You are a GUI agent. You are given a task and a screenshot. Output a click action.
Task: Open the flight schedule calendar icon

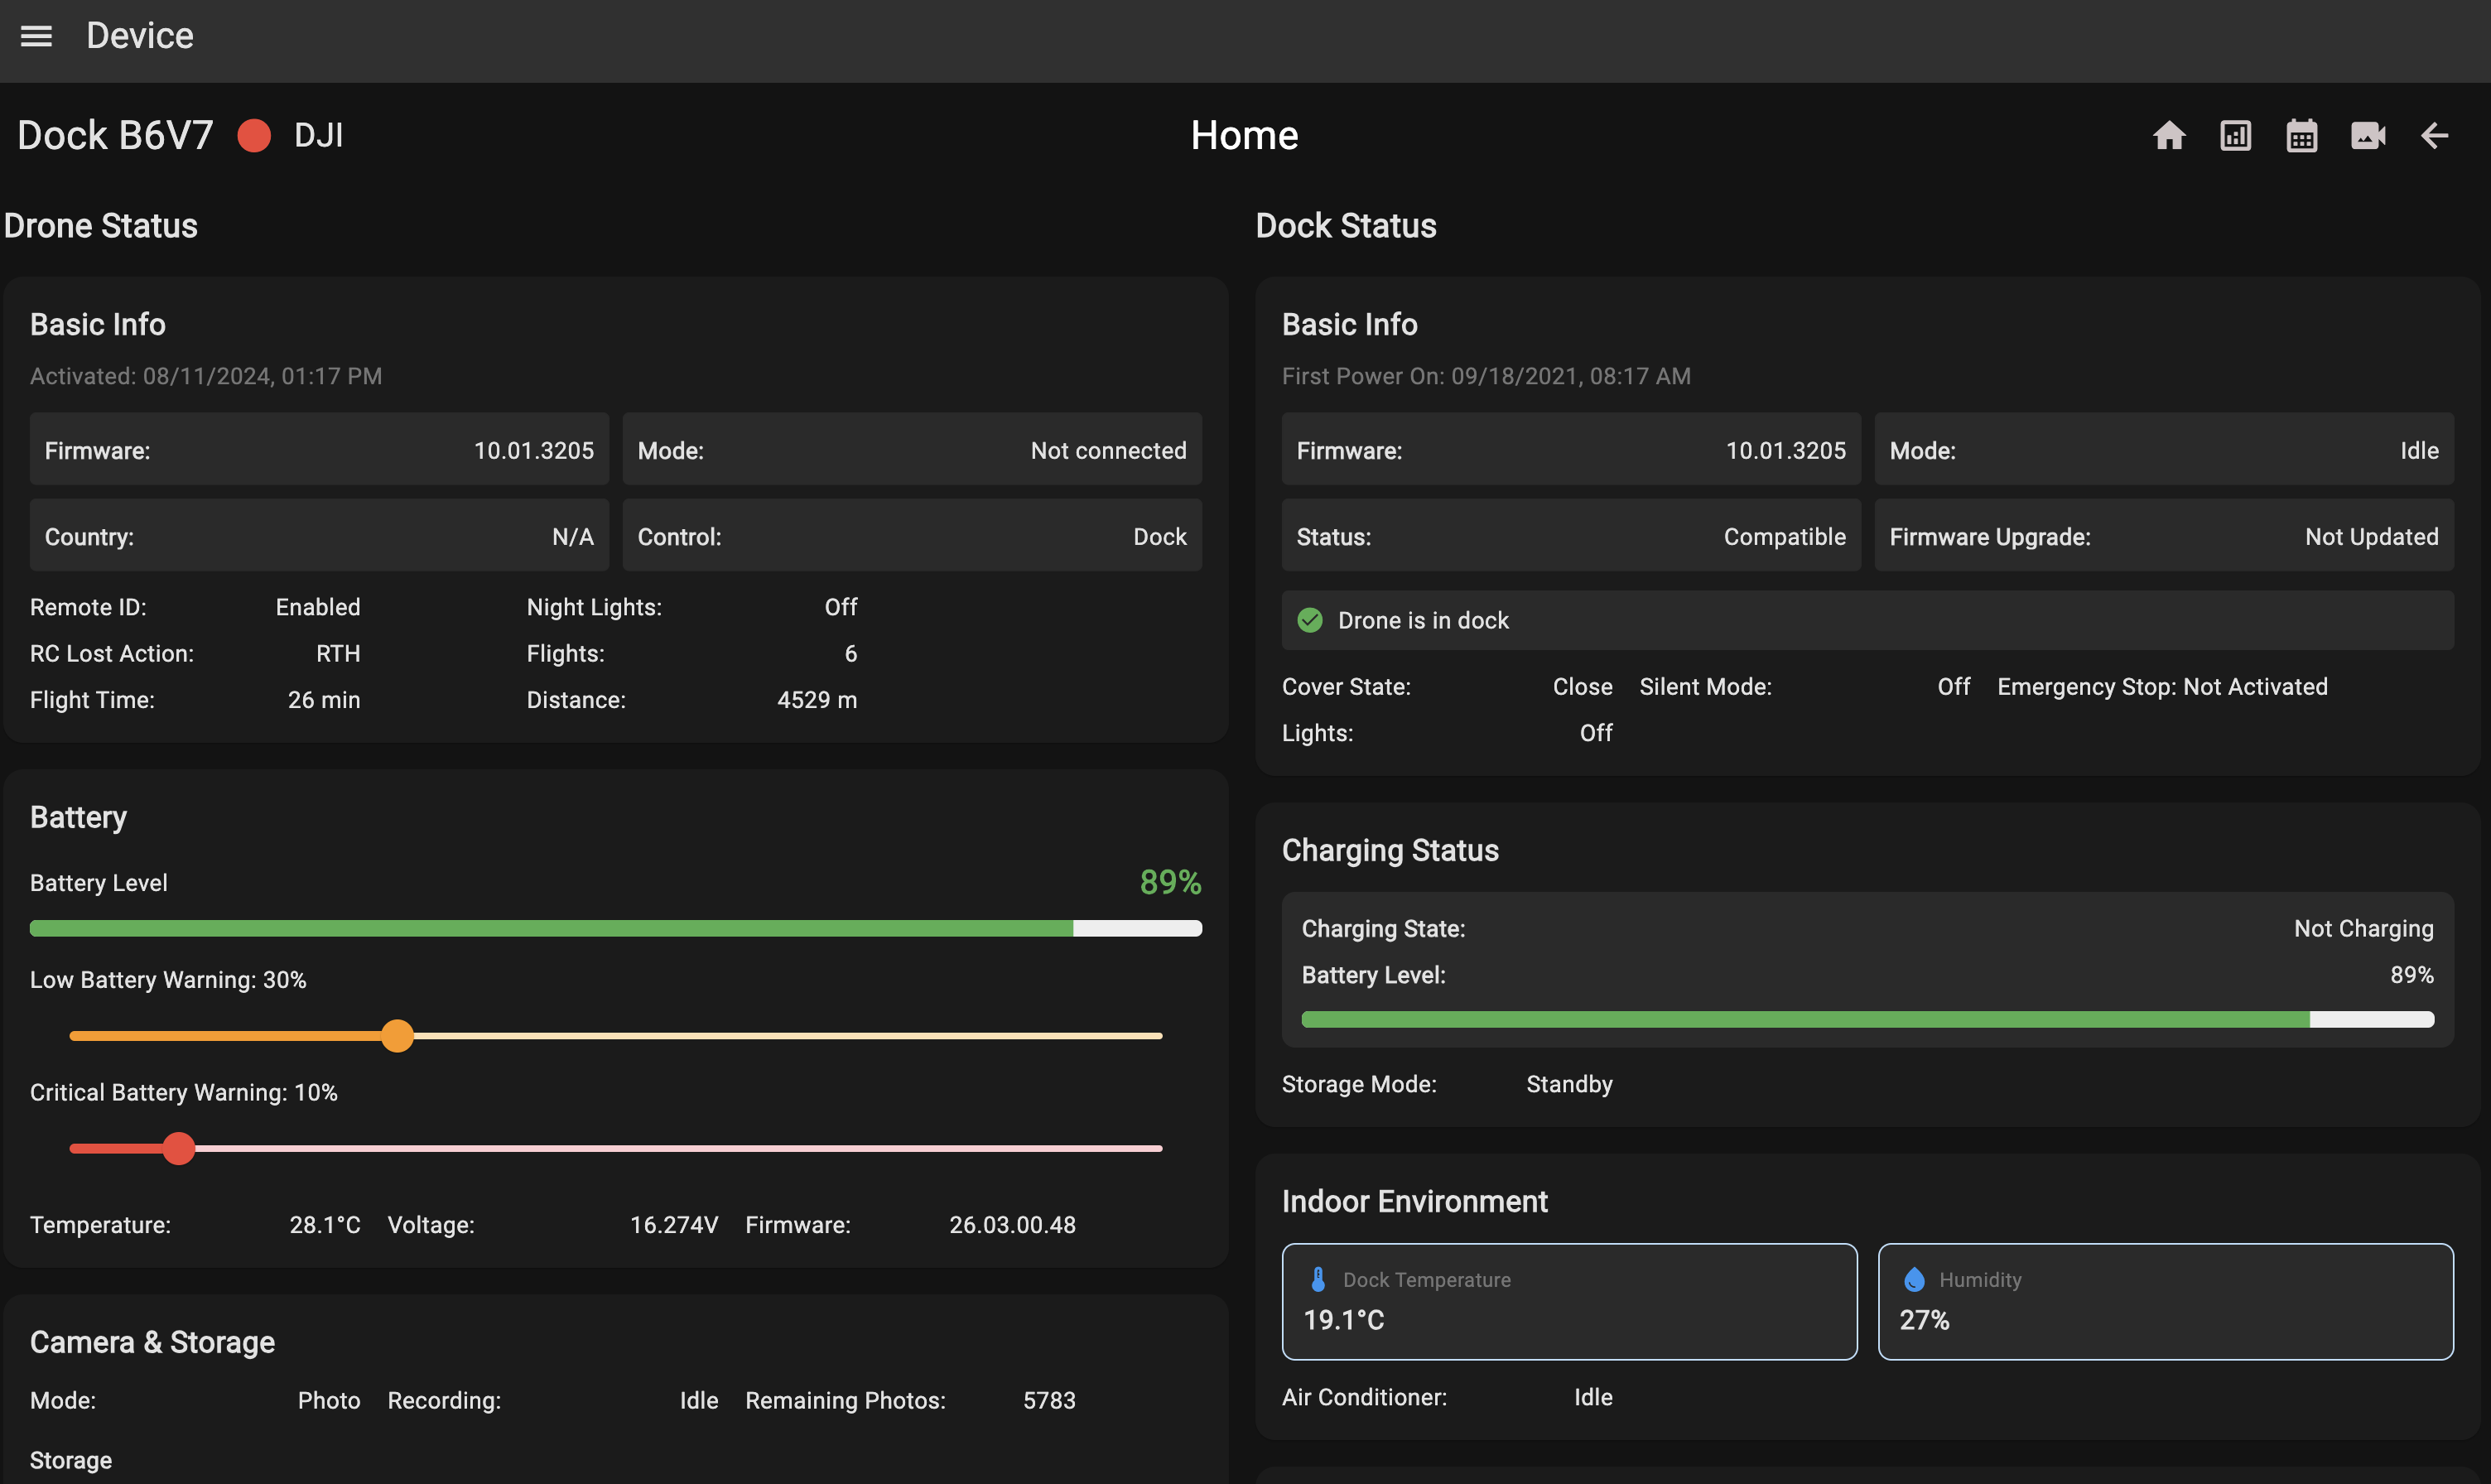click(2301, 135)
